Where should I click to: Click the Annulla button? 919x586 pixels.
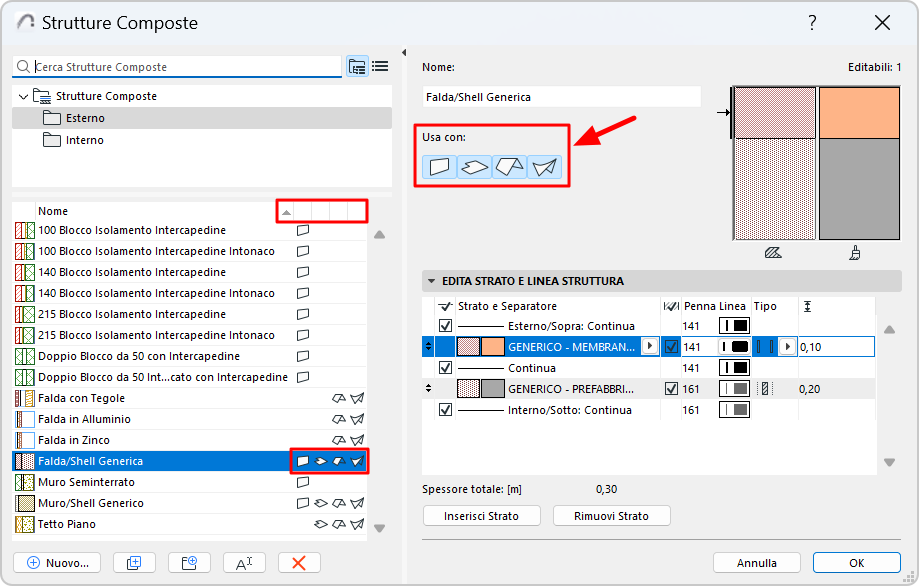pos(757,563)
